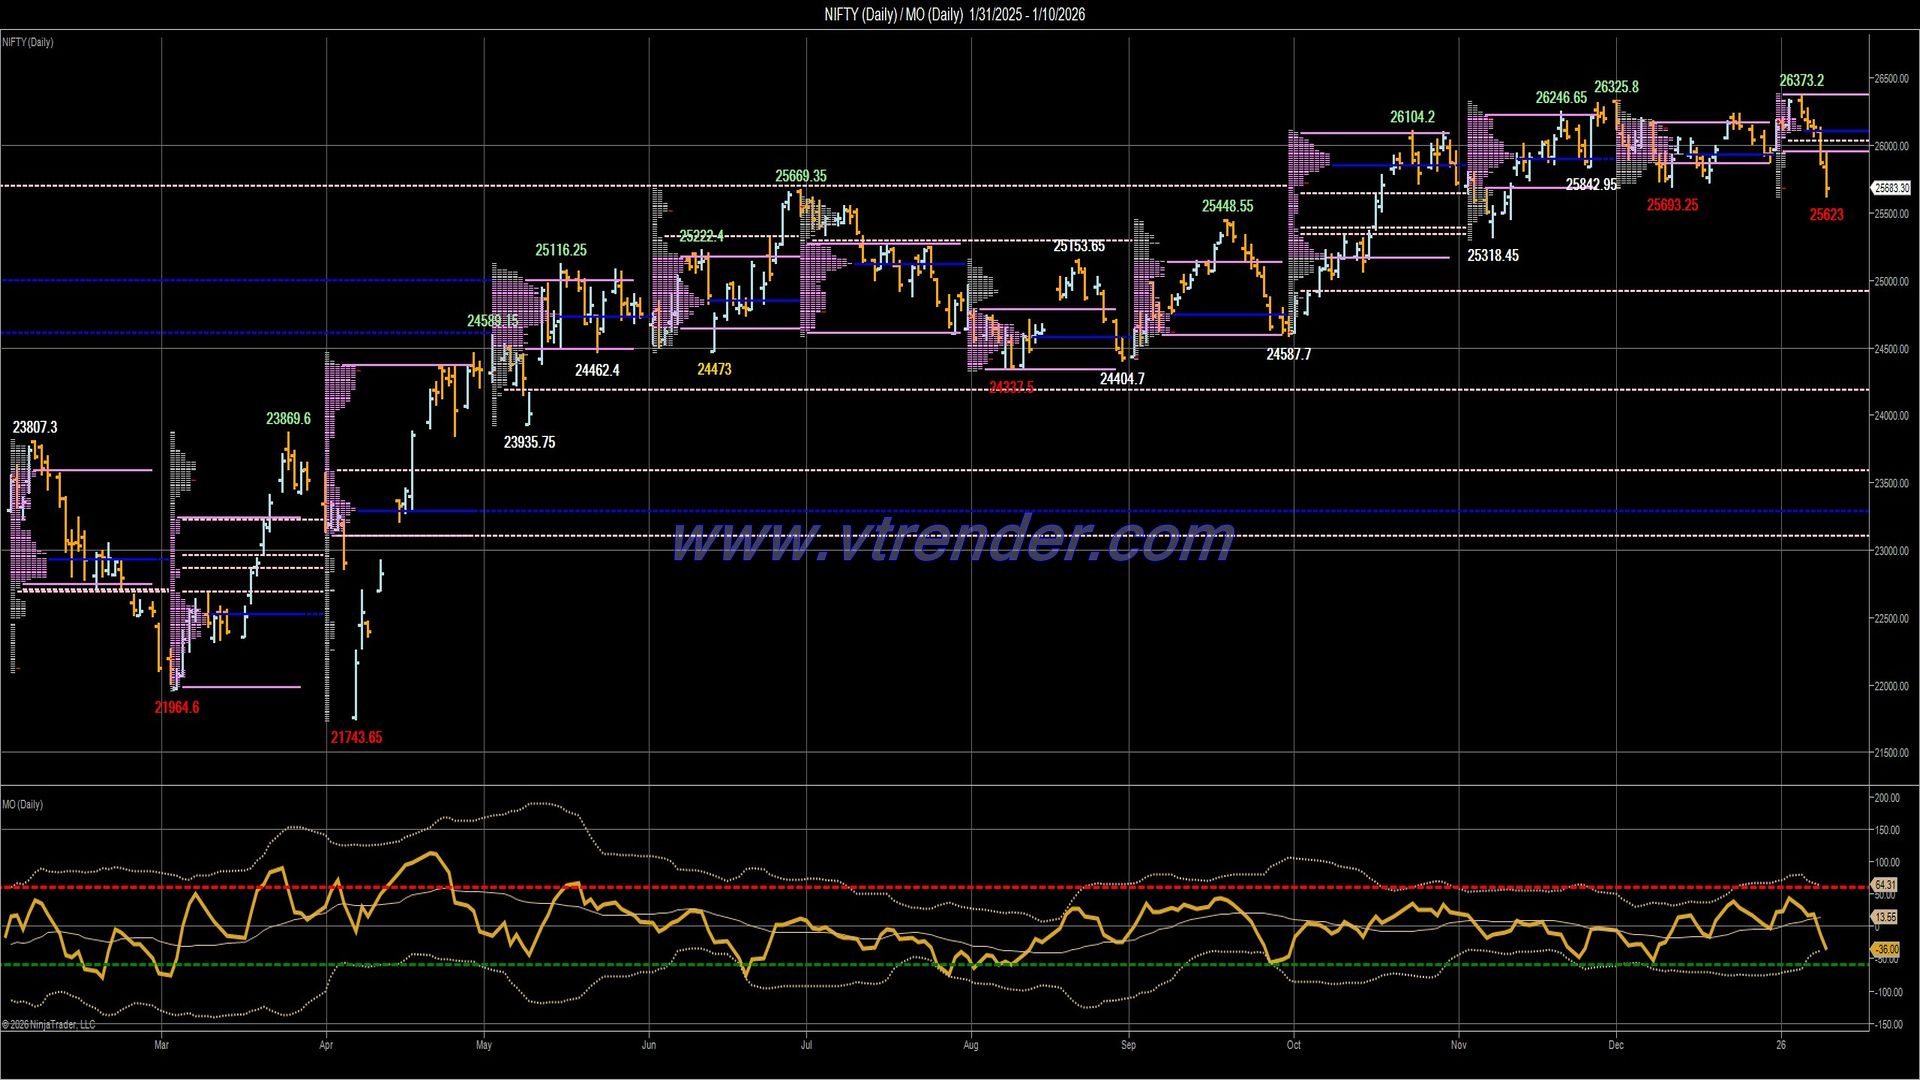
Task: Click the 13.55 indicator value marker
Action: (1884, 917)
